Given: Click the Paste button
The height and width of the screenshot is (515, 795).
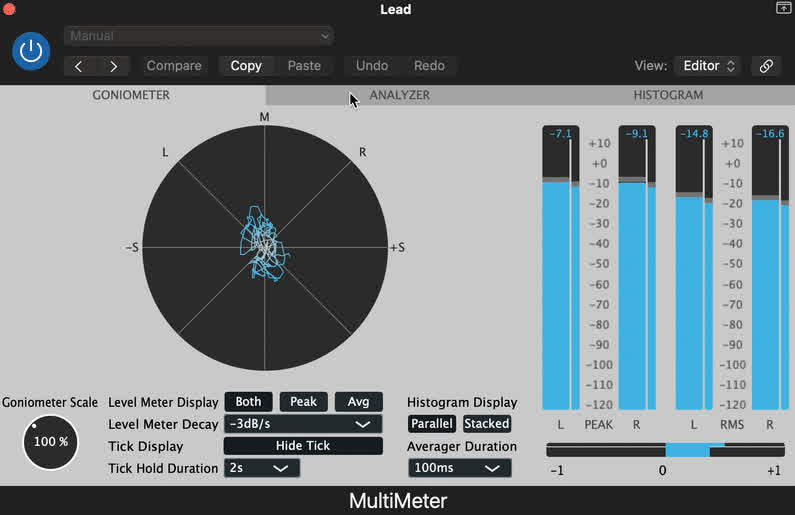Looking at the screenshot, I should [304, 66].
